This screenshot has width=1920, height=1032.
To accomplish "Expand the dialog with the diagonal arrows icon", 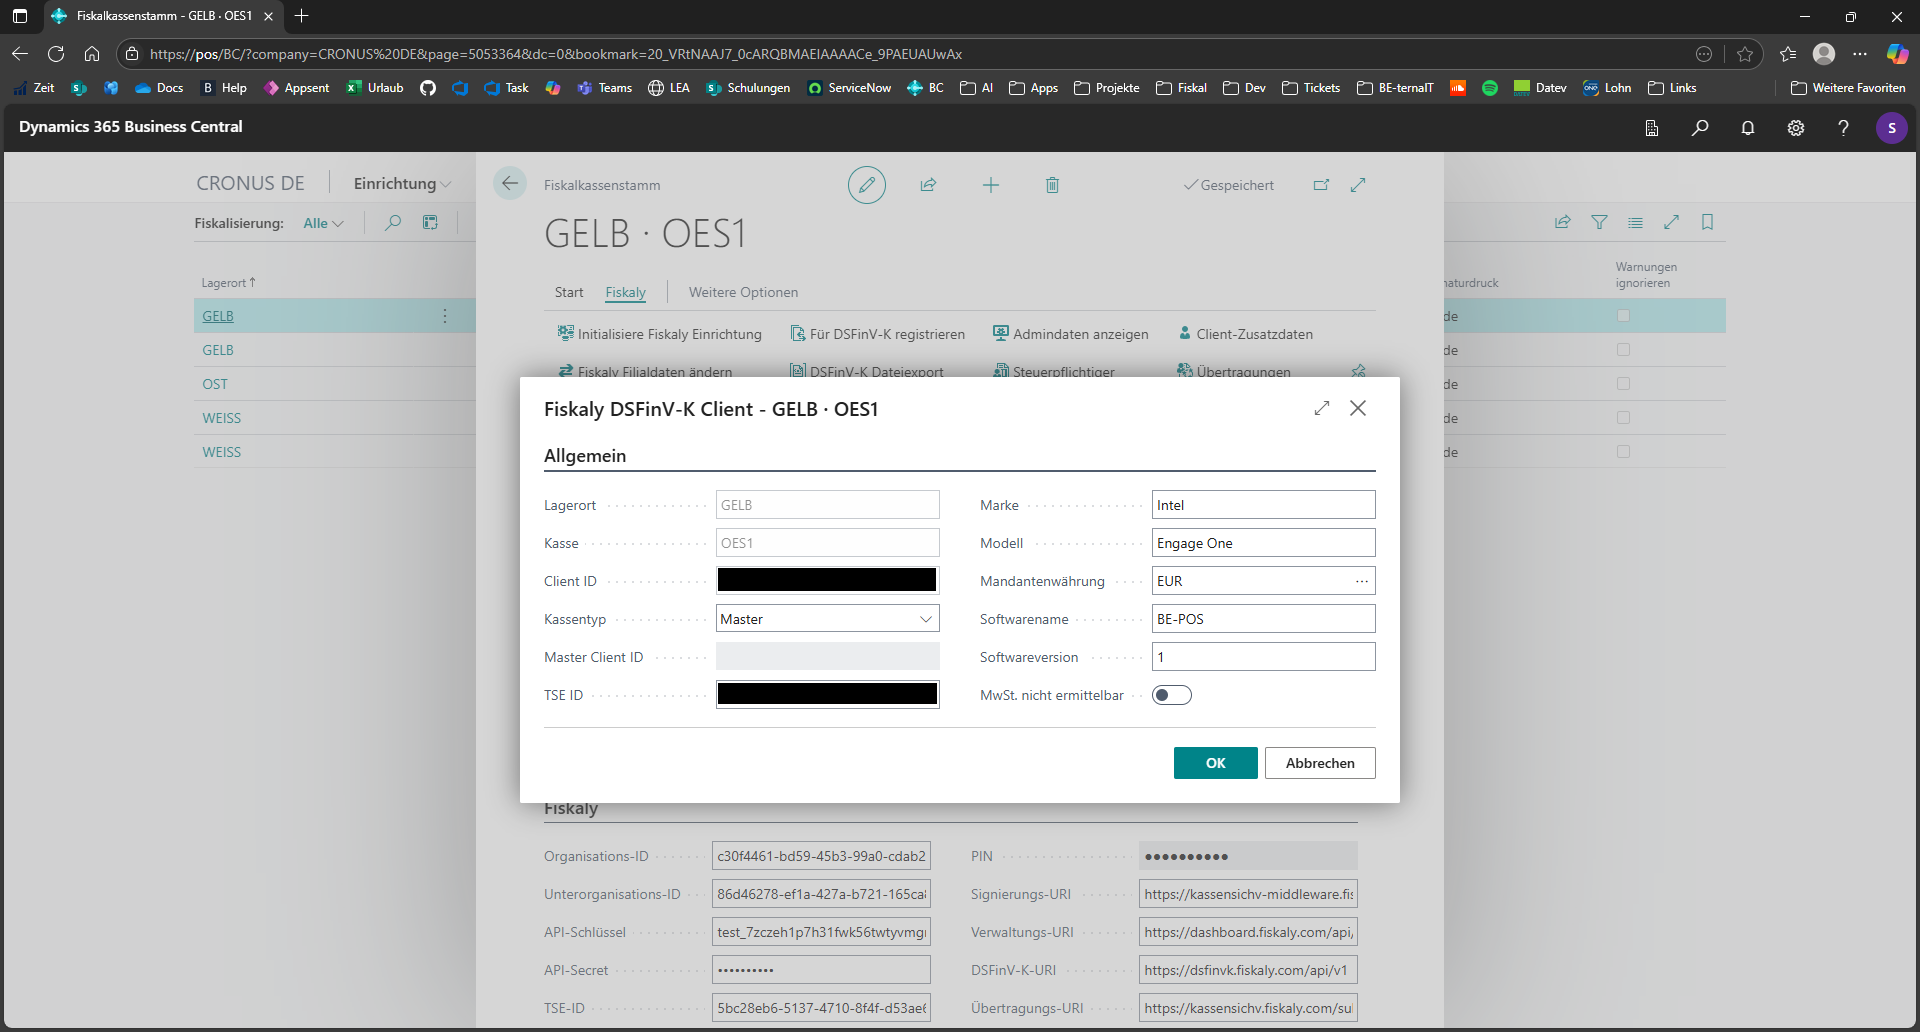I will (1321, 408).
